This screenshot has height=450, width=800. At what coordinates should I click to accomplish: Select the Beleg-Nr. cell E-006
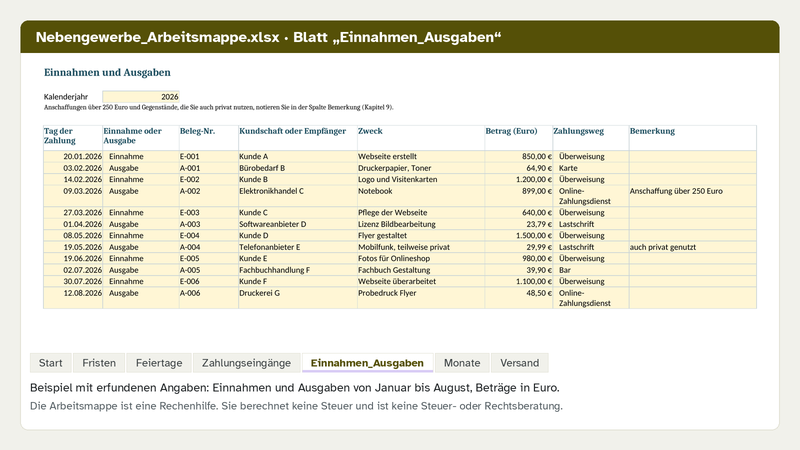(x=209, y=282)
